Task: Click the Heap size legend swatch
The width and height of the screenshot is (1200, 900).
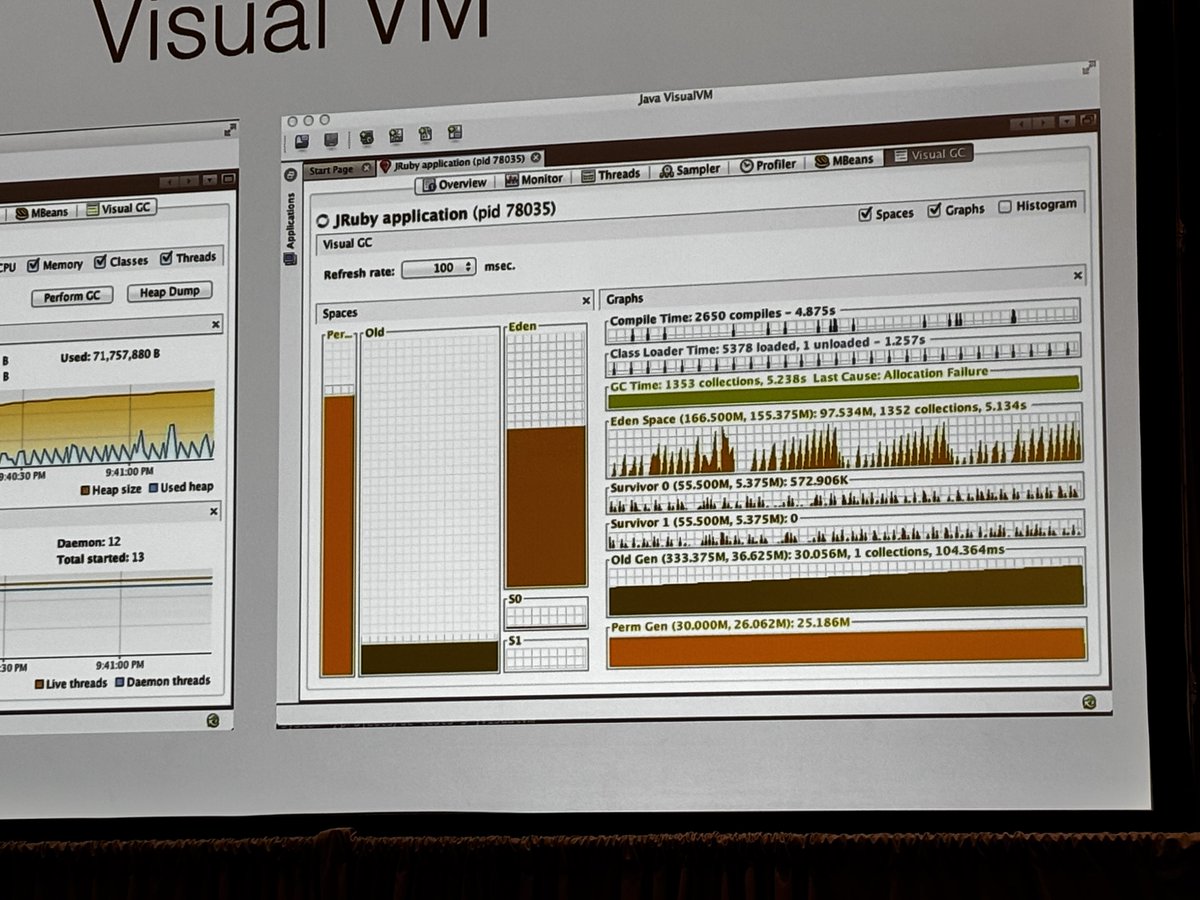Action: click(x=84, y=491)
